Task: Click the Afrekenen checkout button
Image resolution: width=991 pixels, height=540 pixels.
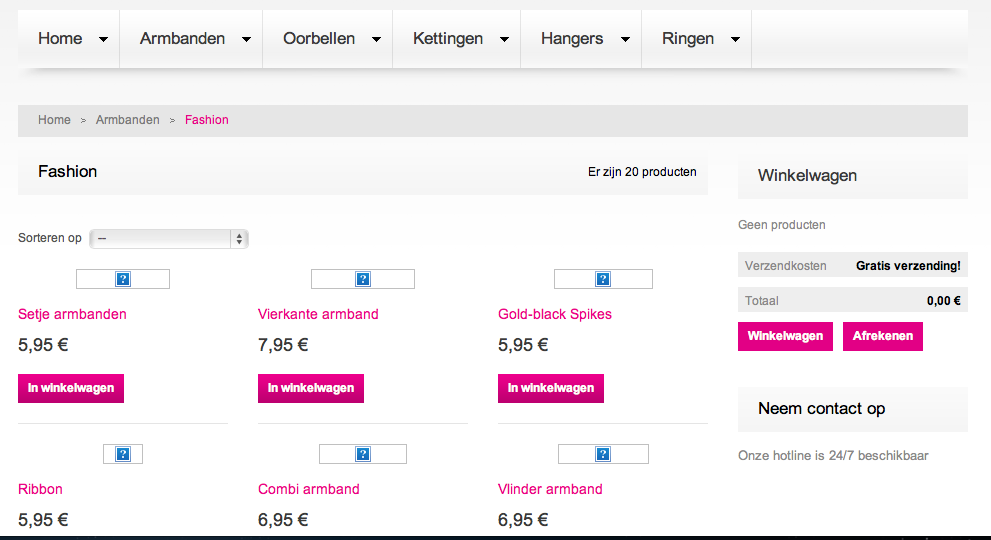Action: tap(883, 336)
